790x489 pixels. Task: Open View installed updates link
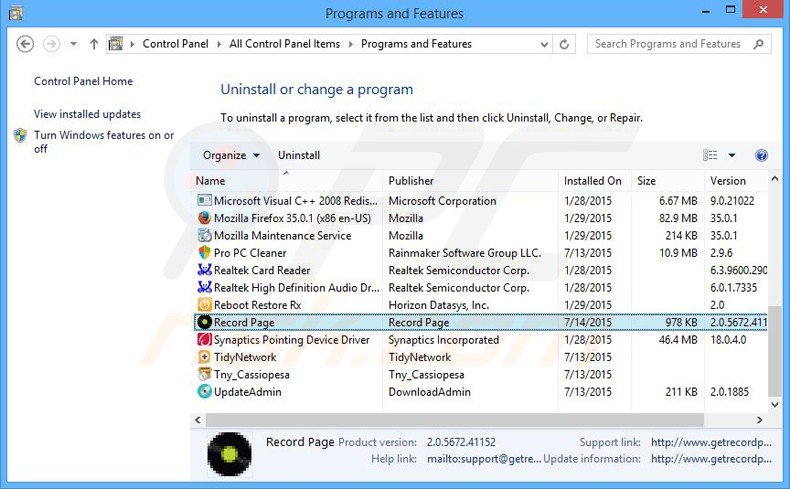[x=87, y=114]
